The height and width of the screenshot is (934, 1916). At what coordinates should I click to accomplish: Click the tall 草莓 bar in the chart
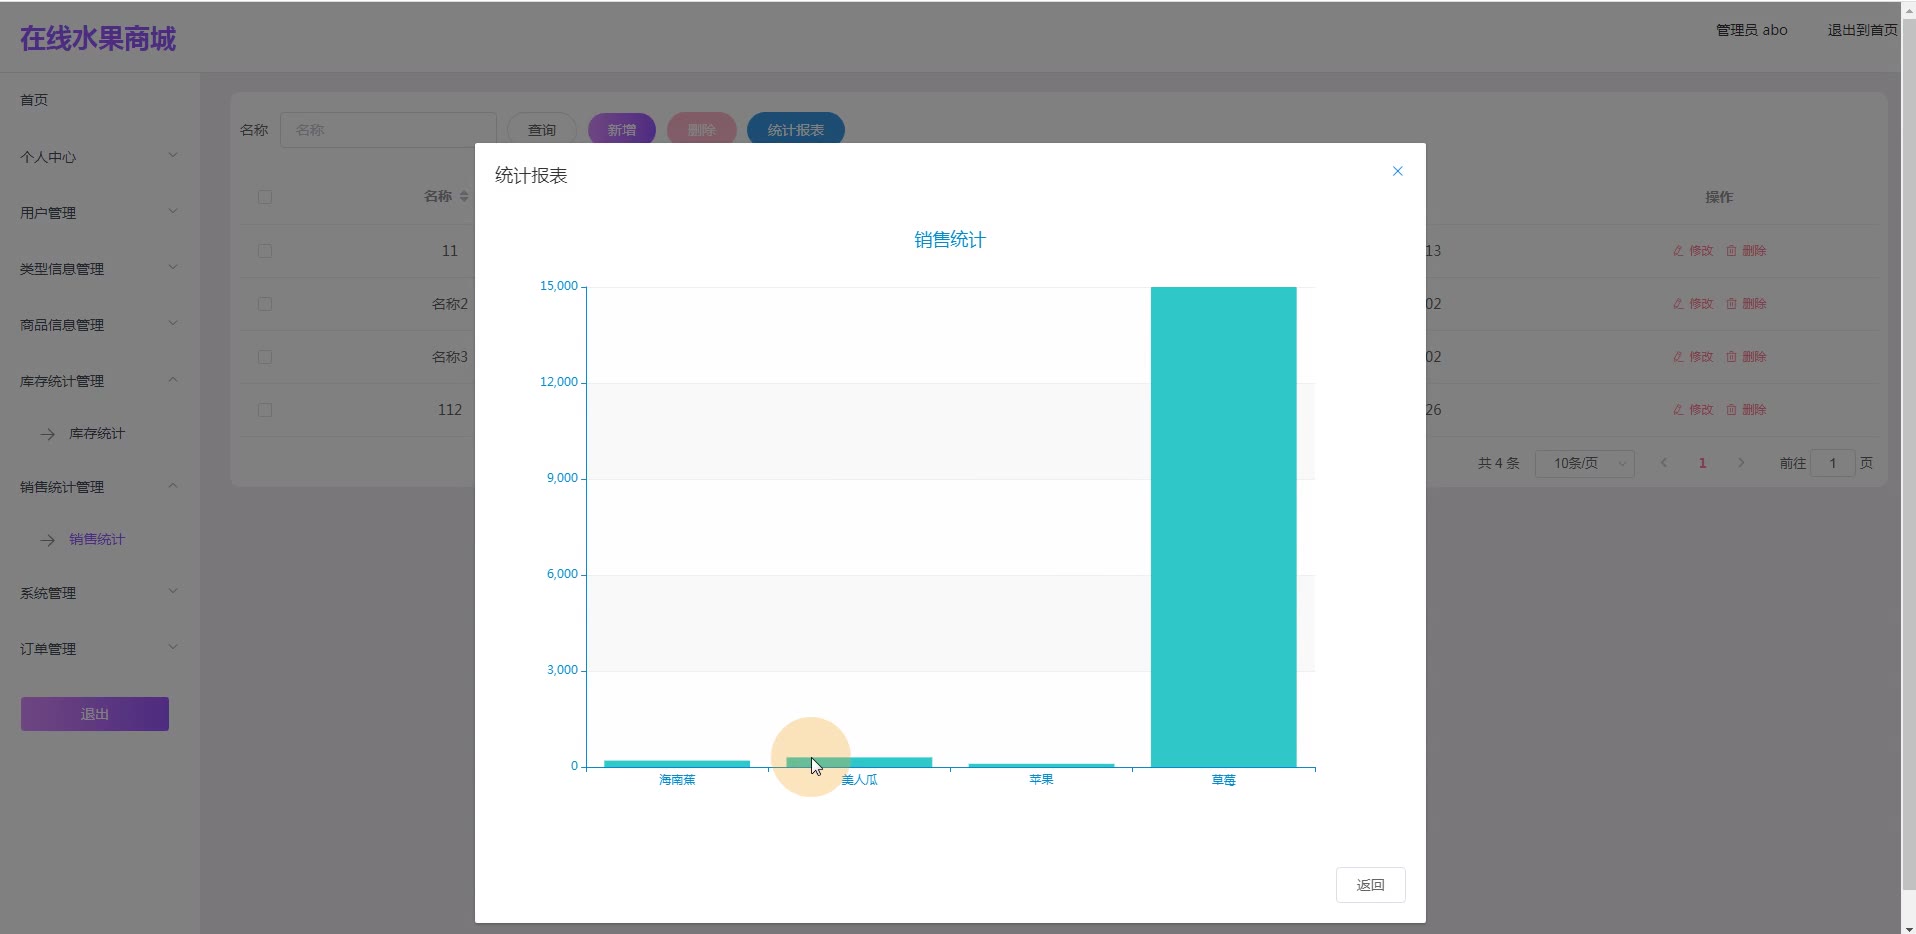point(1223,527)
